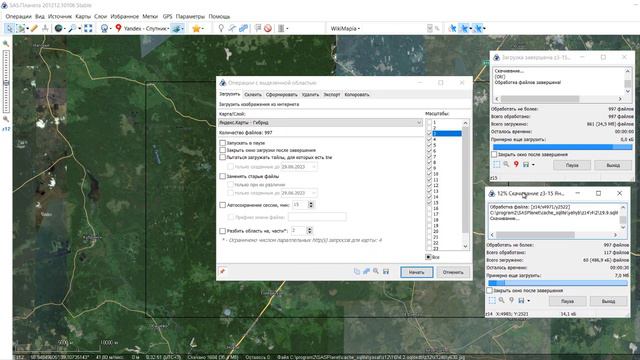Viewport: 640px width, 360px height.
Task: Switch to the Экспорт tab
Action: (x=331, y=94)
